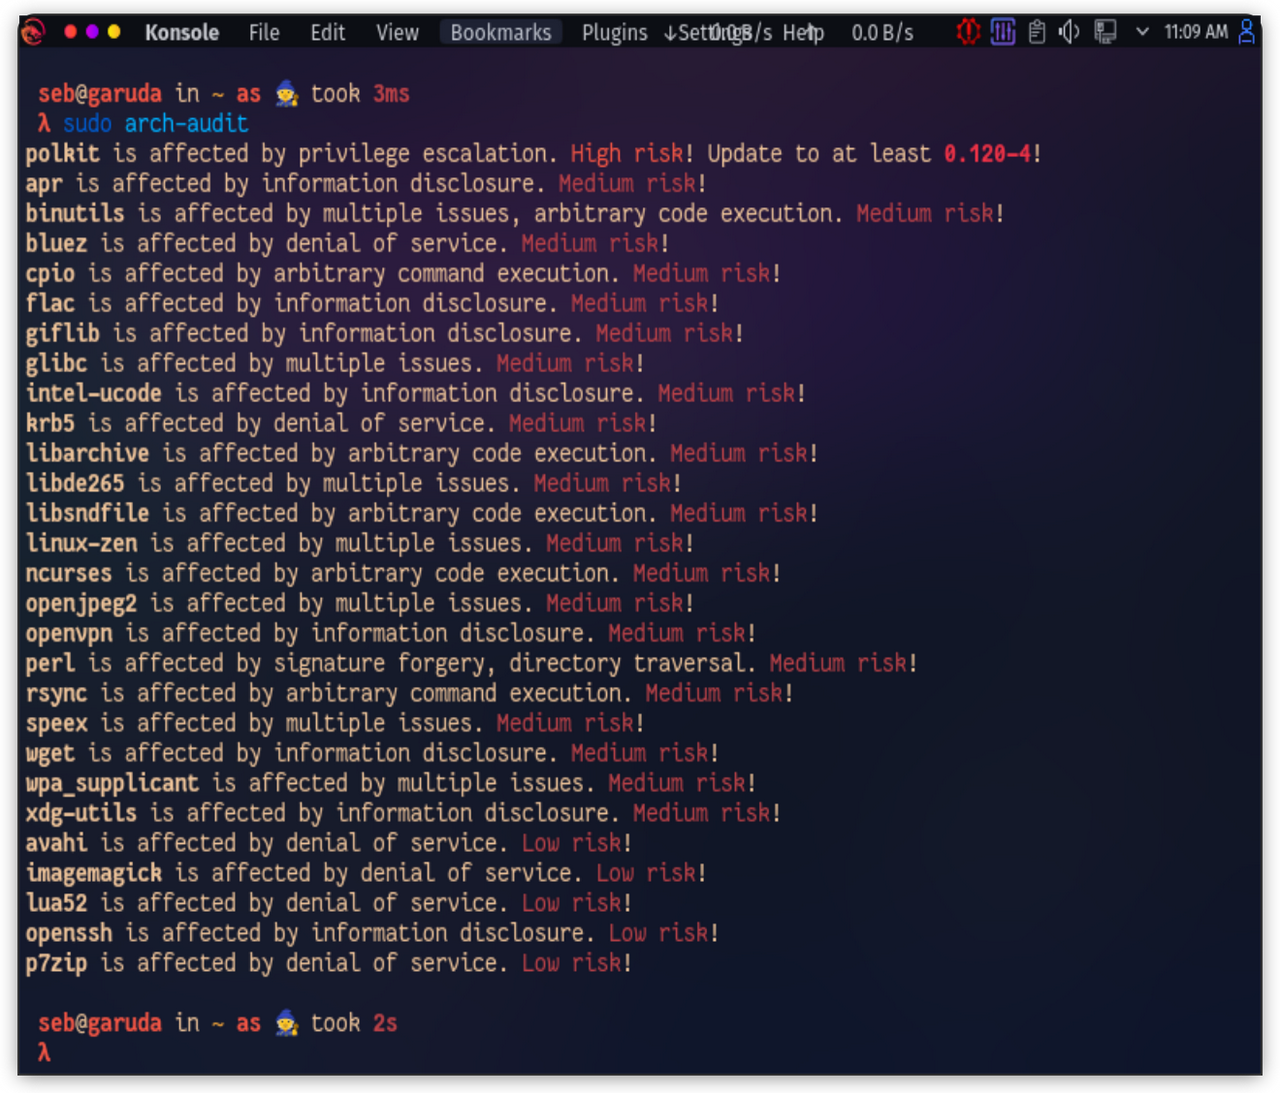
Task: Expand the hidden system tray arrow
Action: [x=1142, y=32]
